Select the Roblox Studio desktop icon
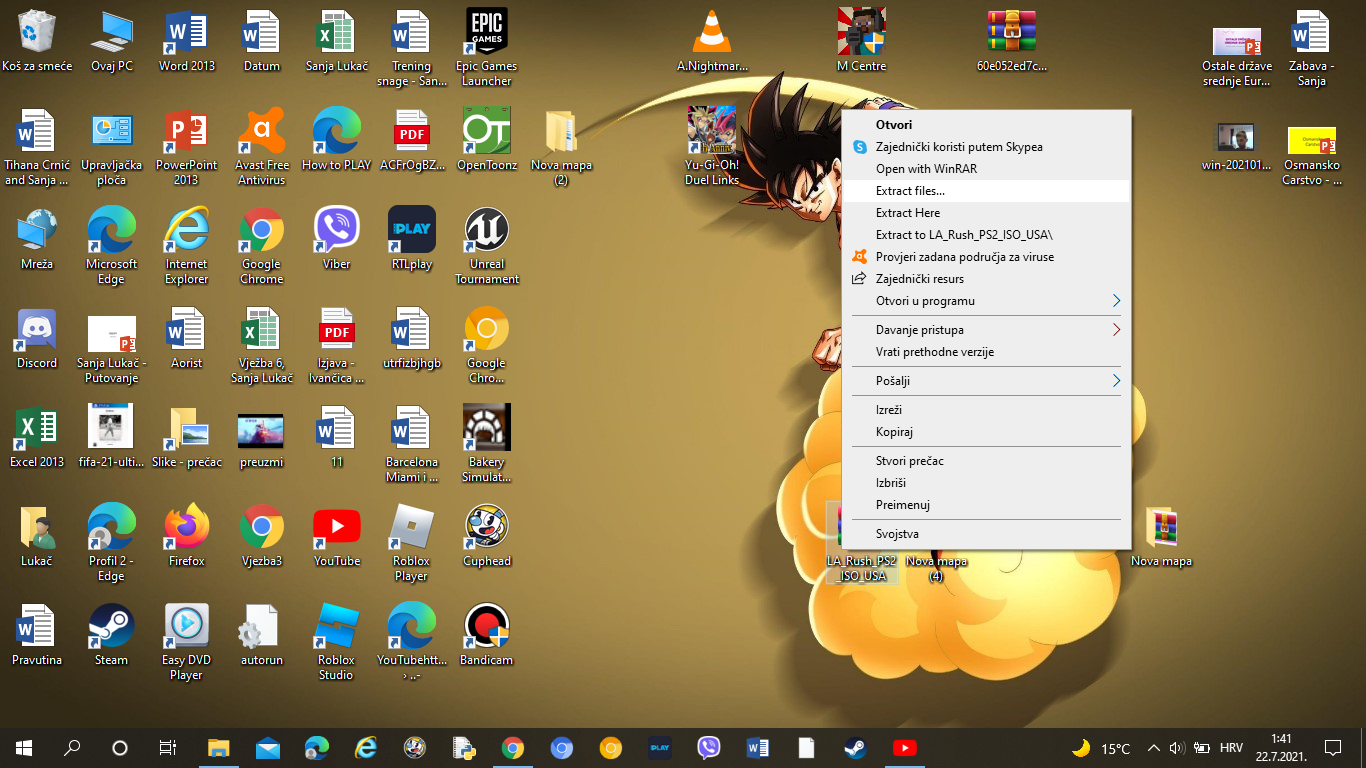The image size is (1366, 768). click(x=337, y=642)
